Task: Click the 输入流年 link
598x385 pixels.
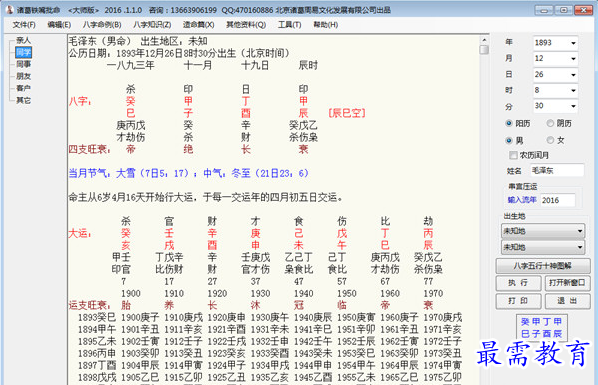Action: coord(522,200)
